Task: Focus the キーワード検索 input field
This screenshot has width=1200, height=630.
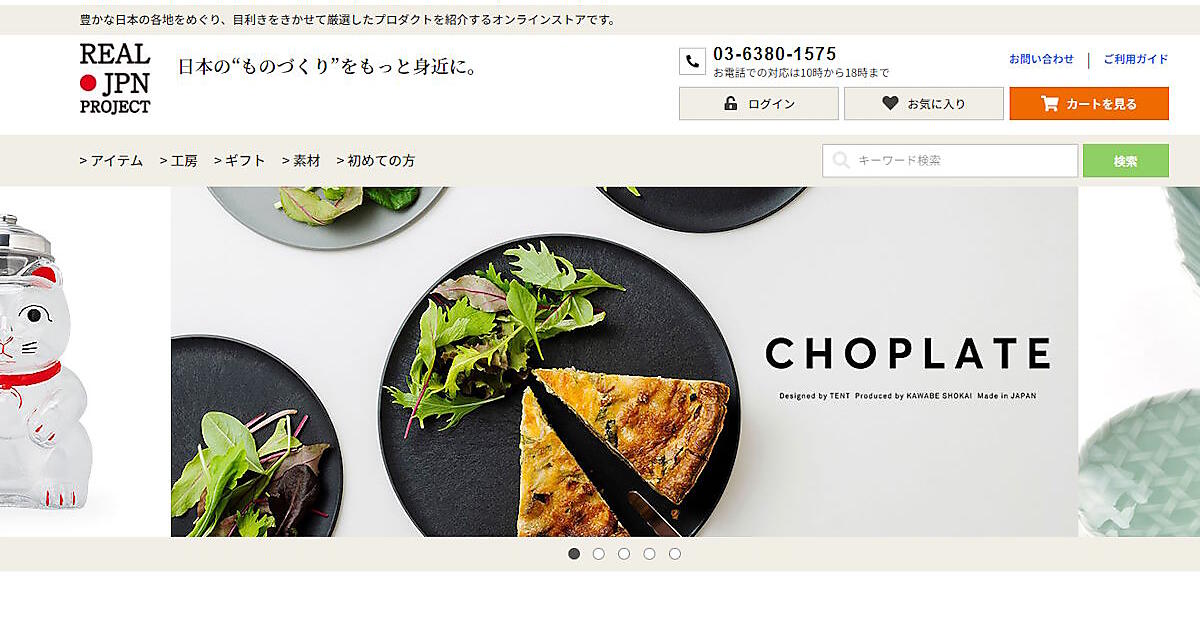Action: pyautogui.click(x=950, y=160)
